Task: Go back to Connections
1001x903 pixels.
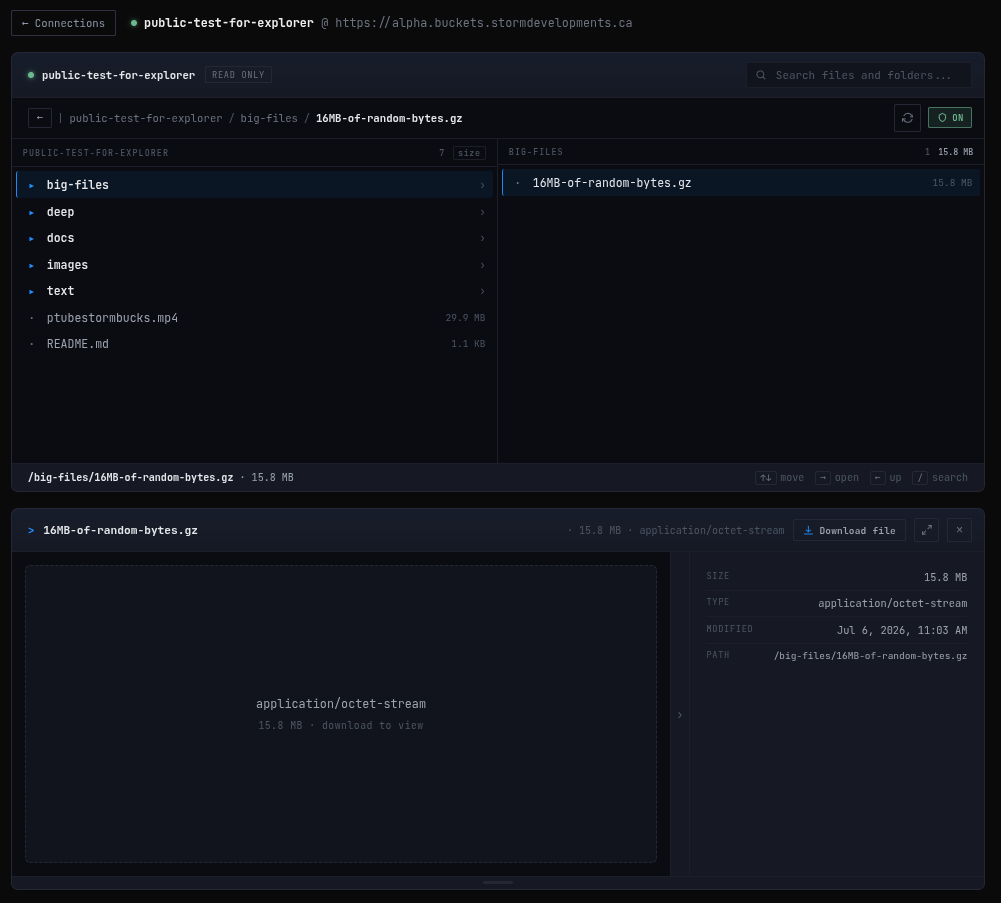Action: pos(63,23)
